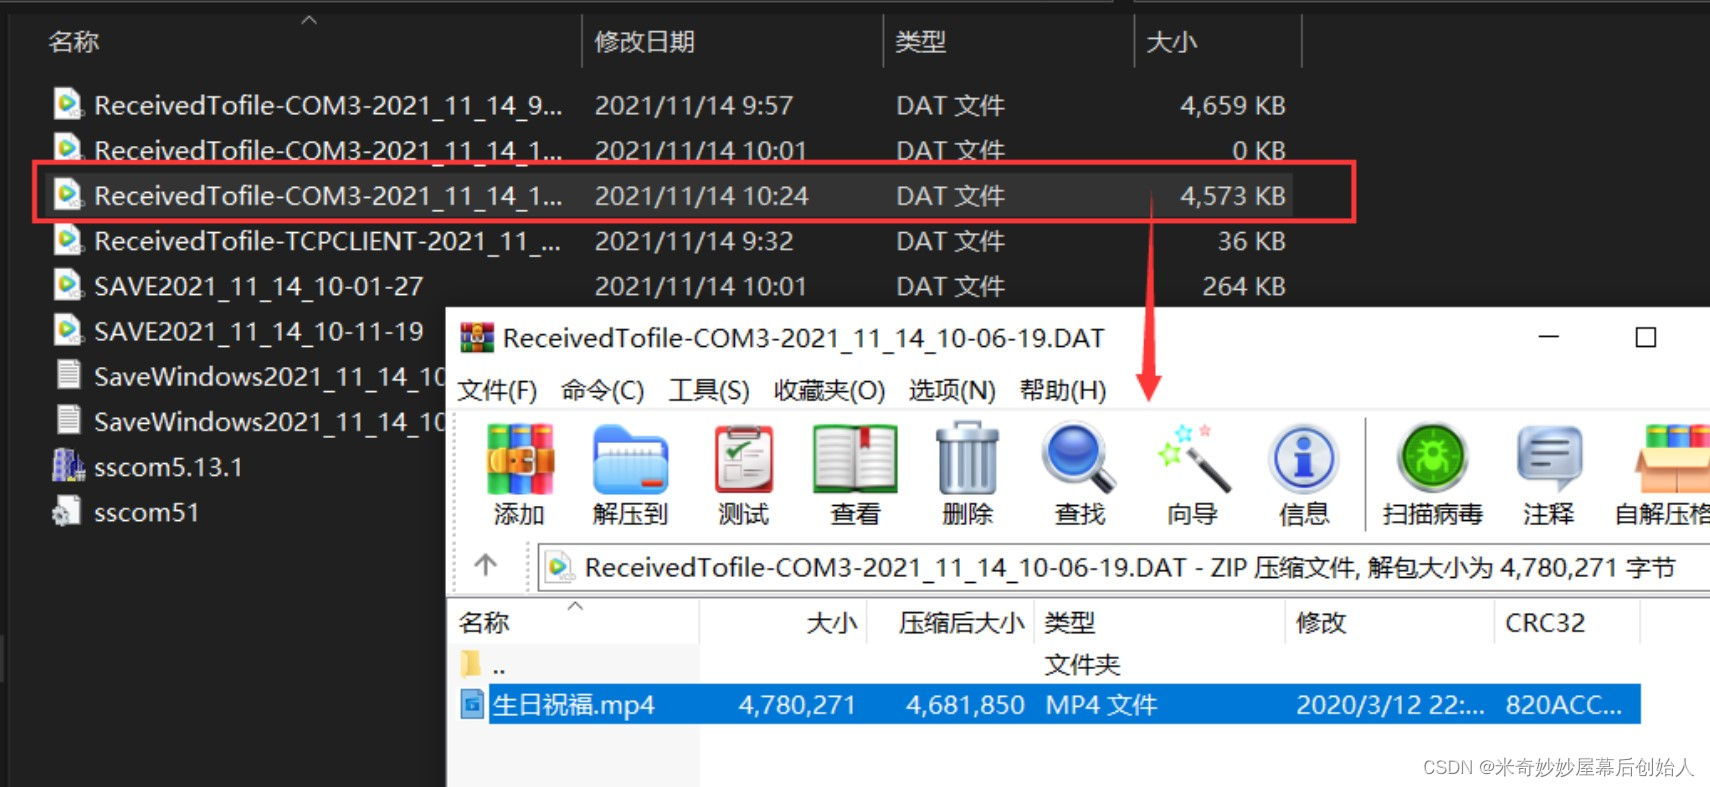Image resolution: width=1710 pixels, height=787 pixels.
Task: Sort Explorer list by 修改日期 column
Action: (x=644, y=42)
